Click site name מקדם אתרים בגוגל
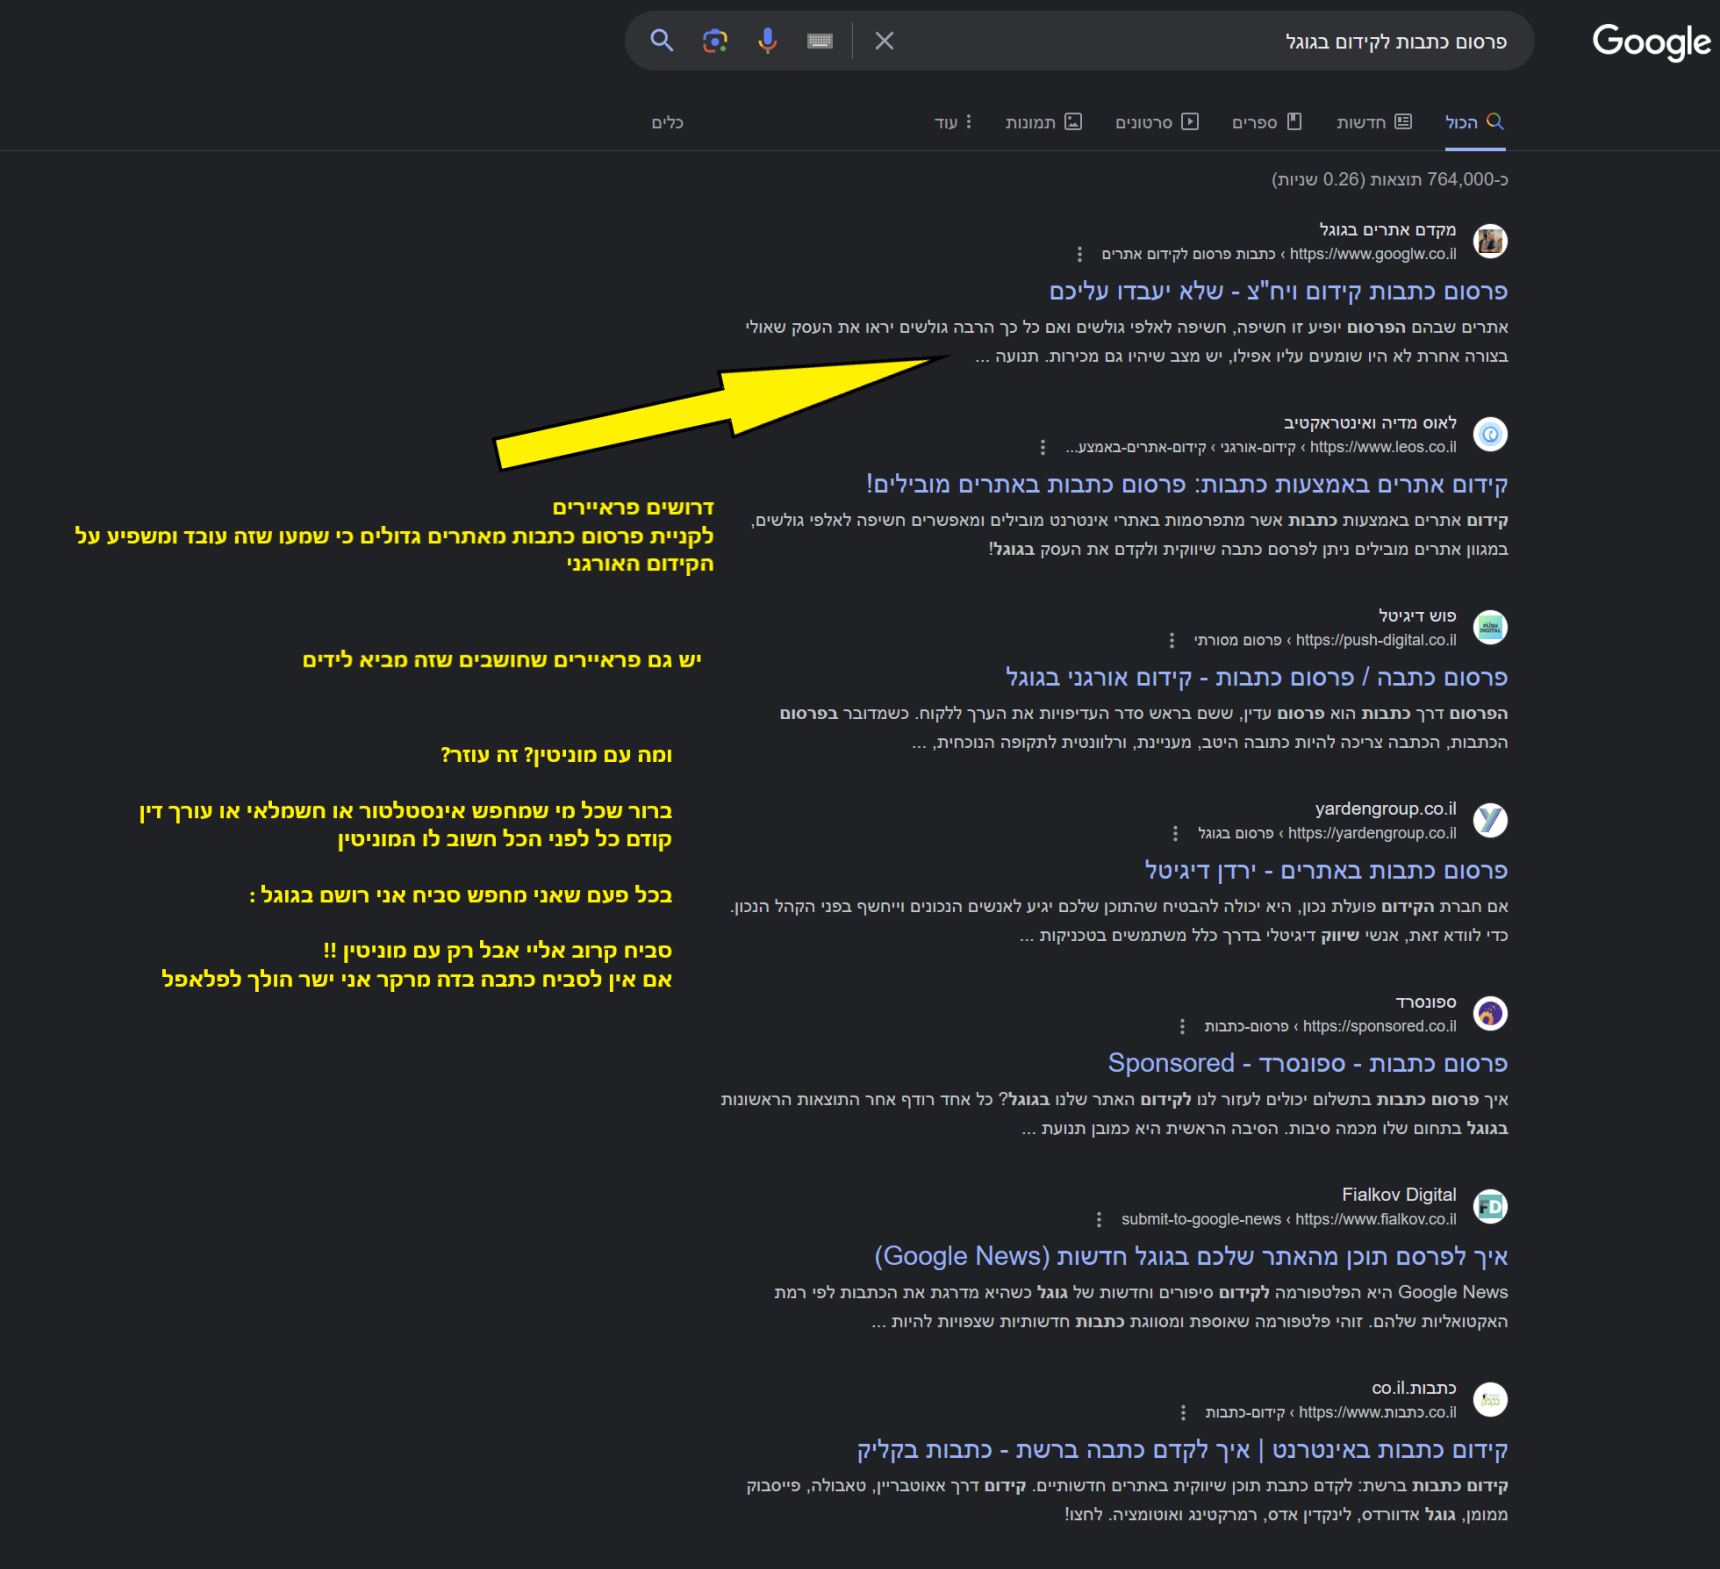1720x1569 pixels. pos(1388,229)
